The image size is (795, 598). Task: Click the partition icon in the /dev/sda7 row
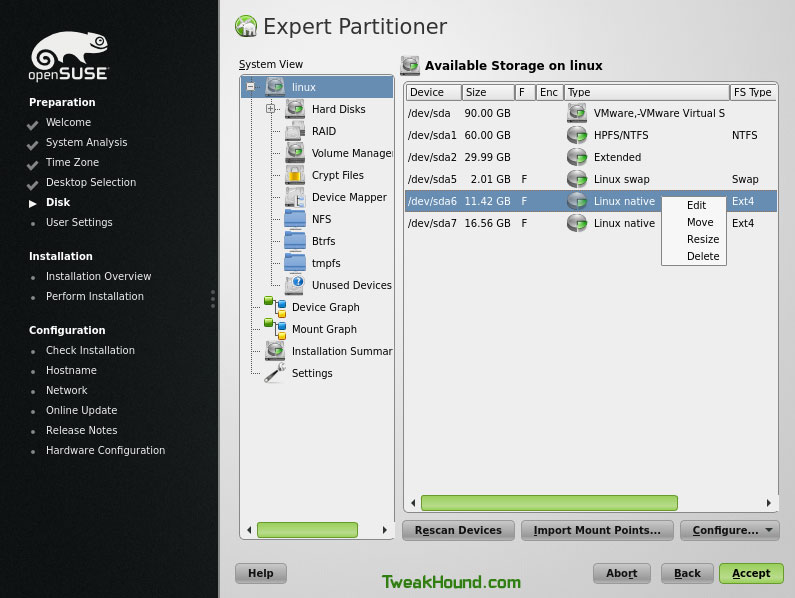(577, 223)
